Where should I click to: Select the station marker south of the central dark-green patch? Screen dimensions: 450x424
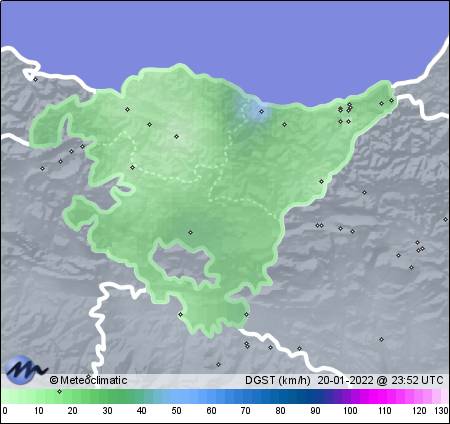190,232
